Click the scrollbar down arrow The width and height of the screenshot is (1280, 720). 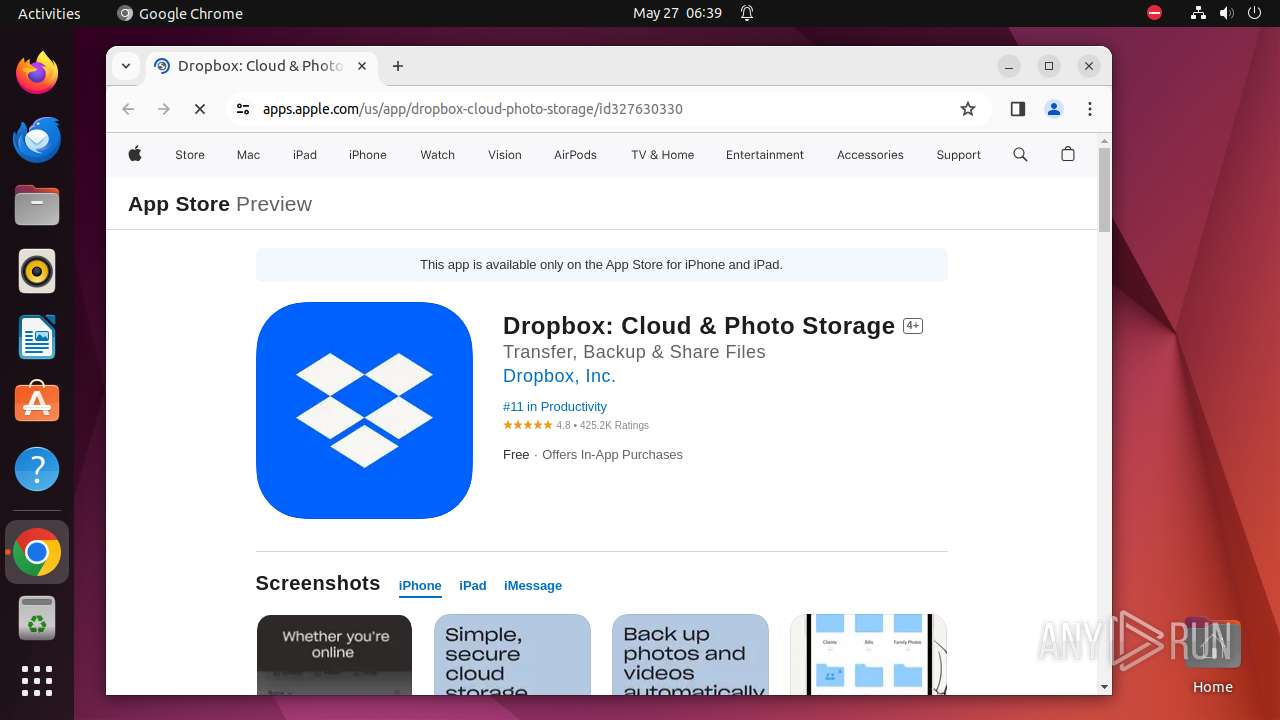[x=1105, y=687]
